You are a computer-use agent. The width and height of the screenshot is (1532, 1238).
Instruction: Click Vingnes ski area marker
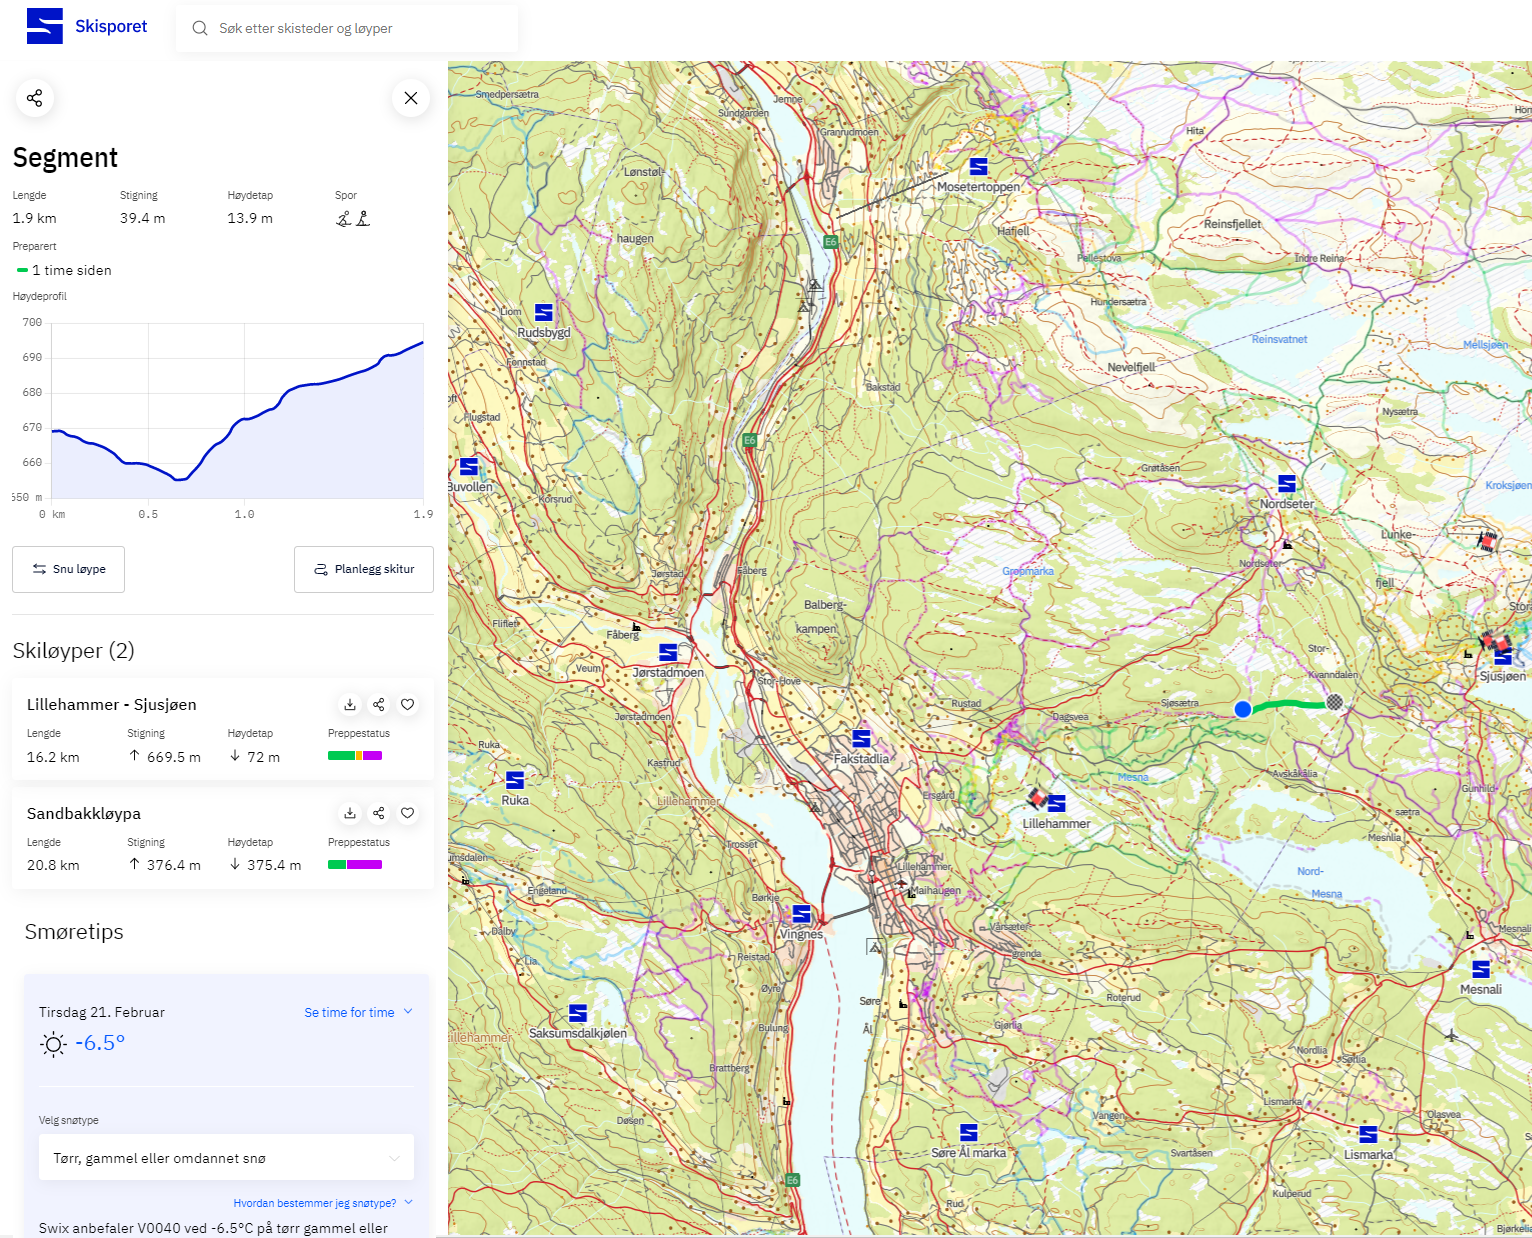click(802, 914)
